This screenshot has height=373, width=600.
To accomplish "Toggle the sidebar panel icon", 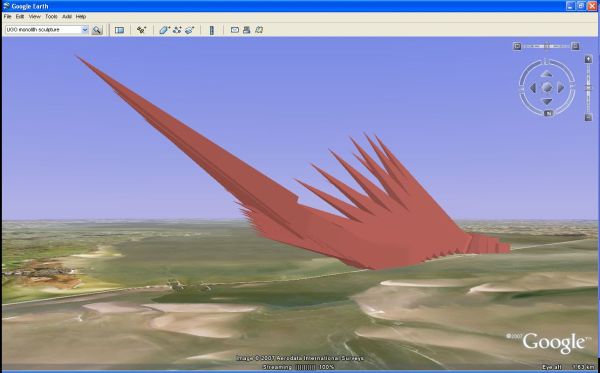I will click(x=119, y=30).
